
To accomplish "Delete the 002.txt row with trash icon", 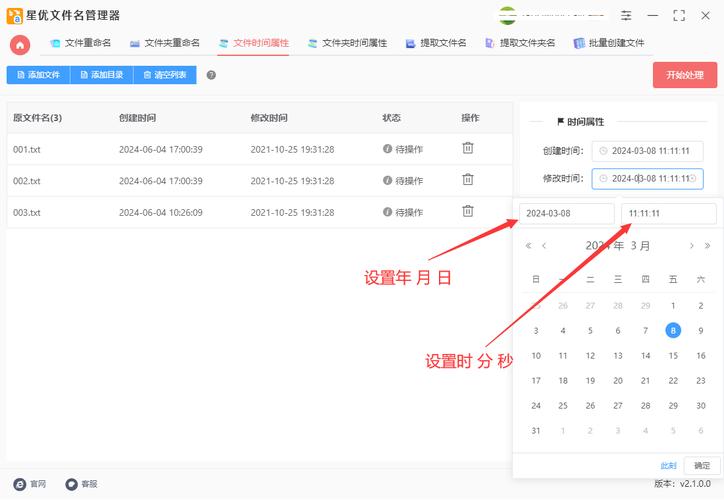I will click(468, 179).
